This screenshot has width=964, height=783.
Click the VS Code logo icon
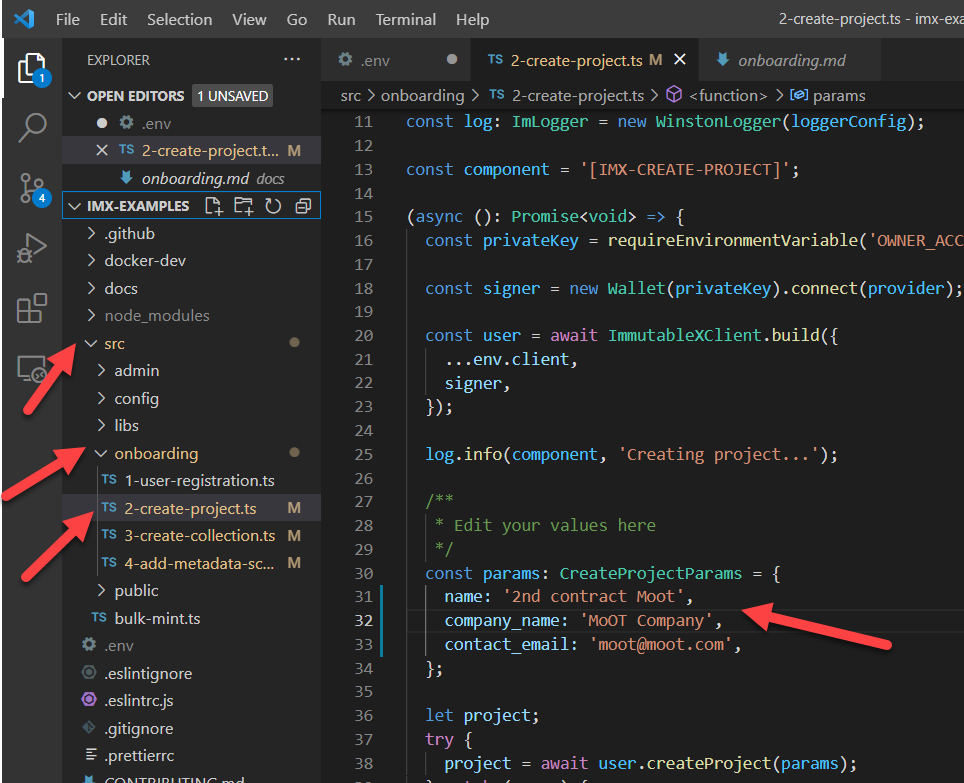25,19
